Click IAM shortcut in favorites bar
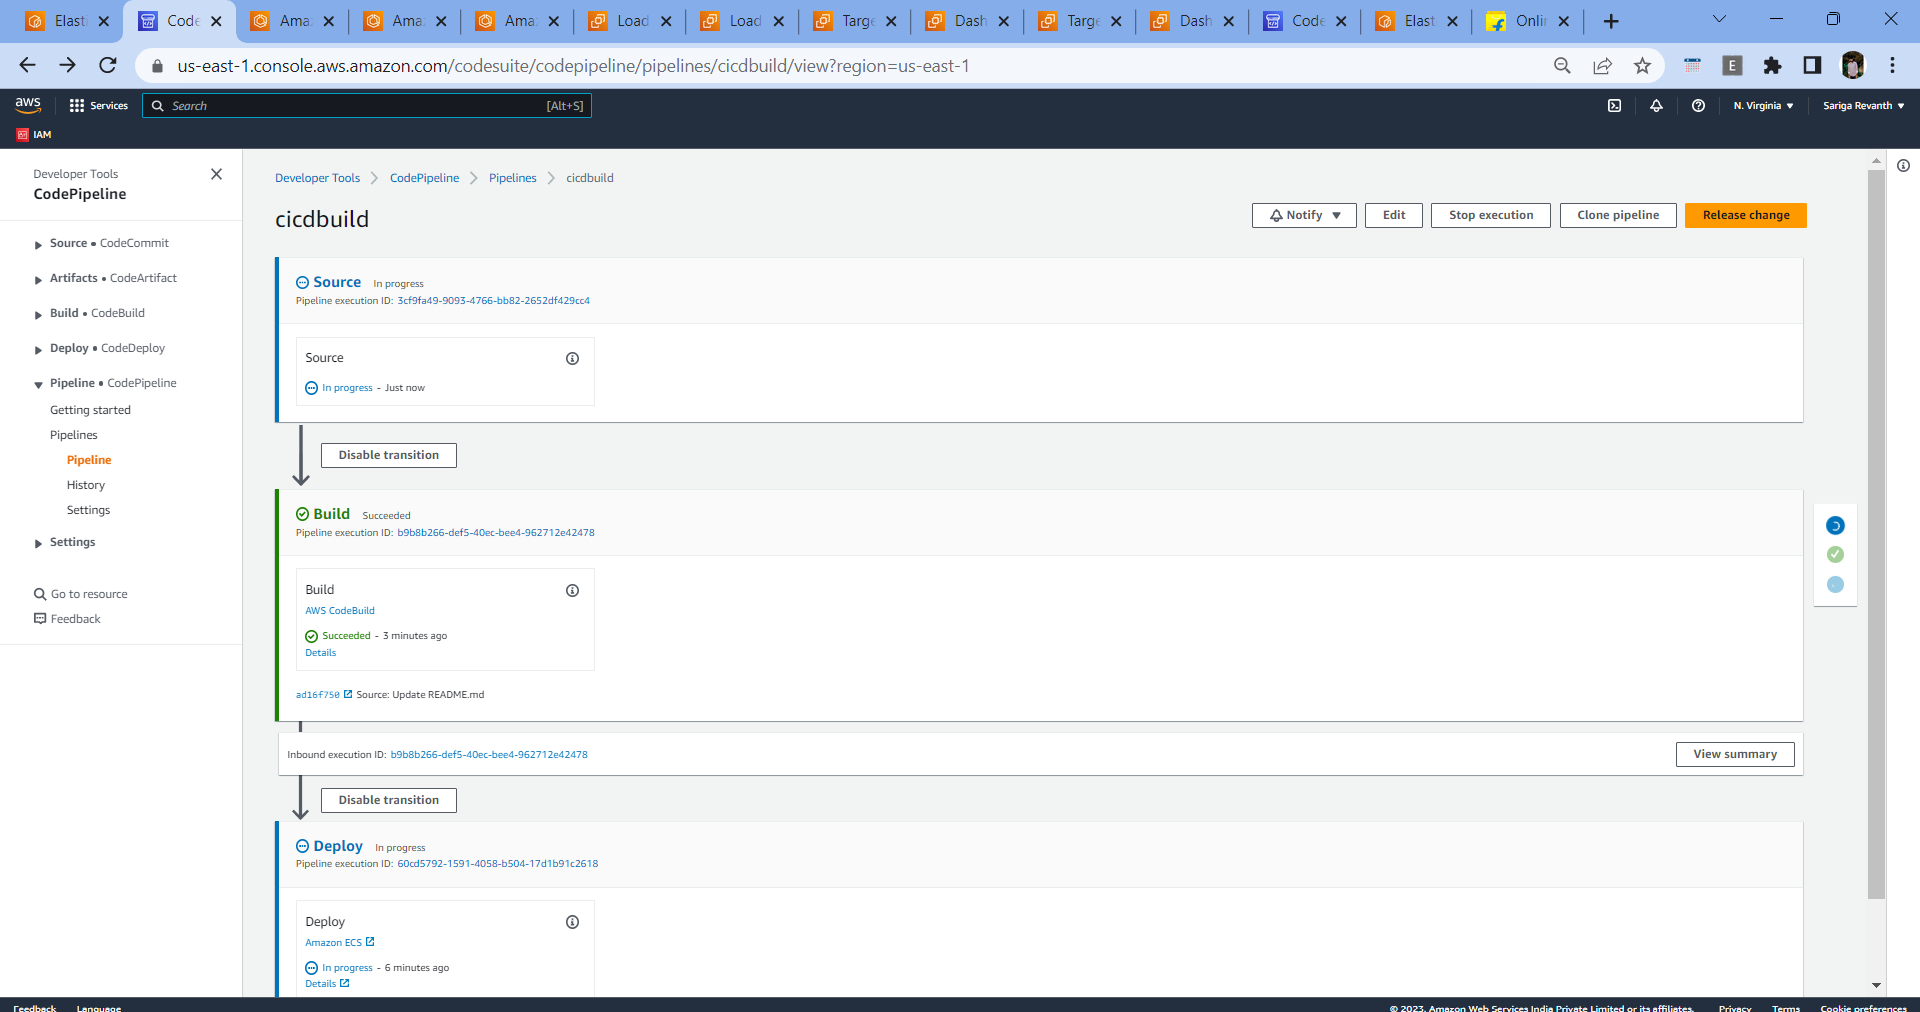This screenshot has width=1920, height=1012. coord(34,134)
